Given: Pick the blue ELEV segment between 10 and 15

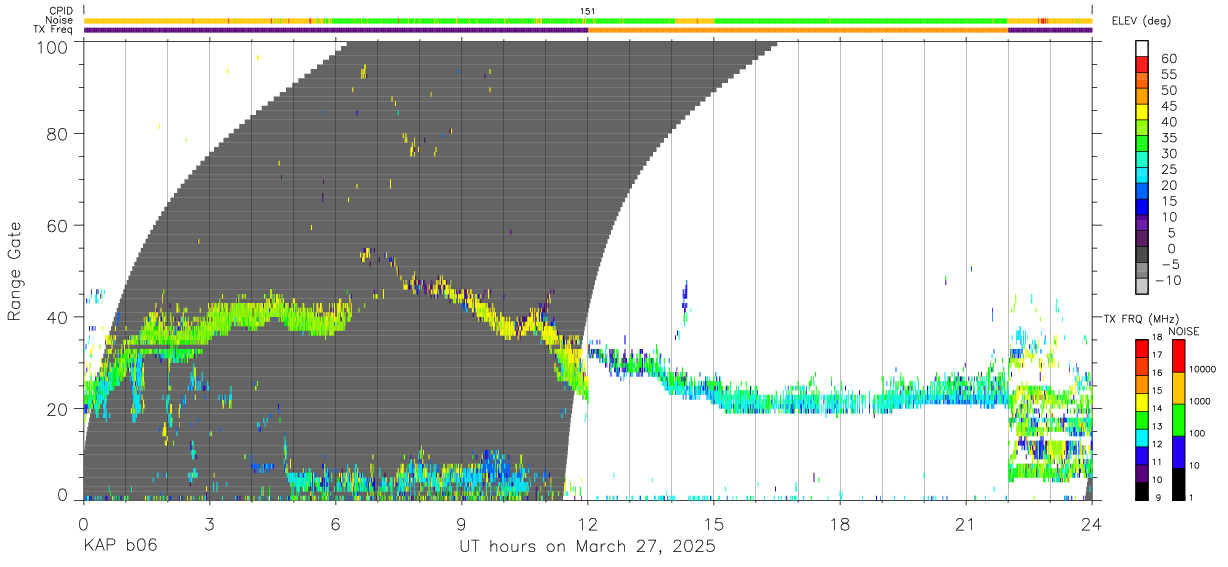Looking at the screenshot, I should 1143,207.
